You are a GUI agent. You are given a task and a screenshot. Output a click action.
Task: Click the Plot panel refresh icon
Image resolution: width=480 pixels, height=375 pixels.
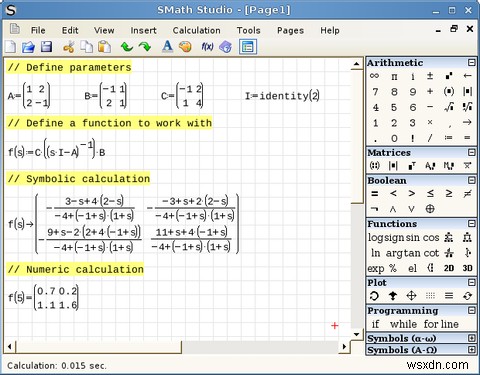click(x=467, y=296)
